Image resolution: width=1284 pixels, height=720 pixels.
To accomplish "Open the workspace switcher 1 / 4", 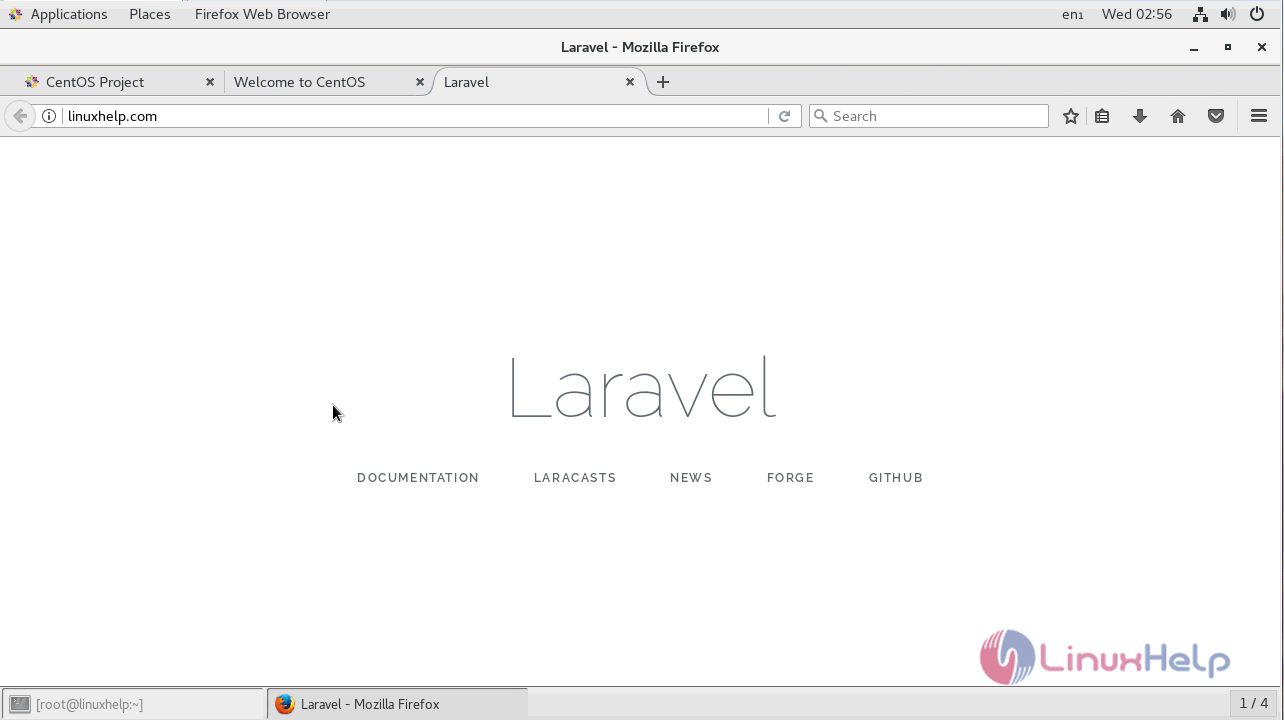I will [1254, 704].
